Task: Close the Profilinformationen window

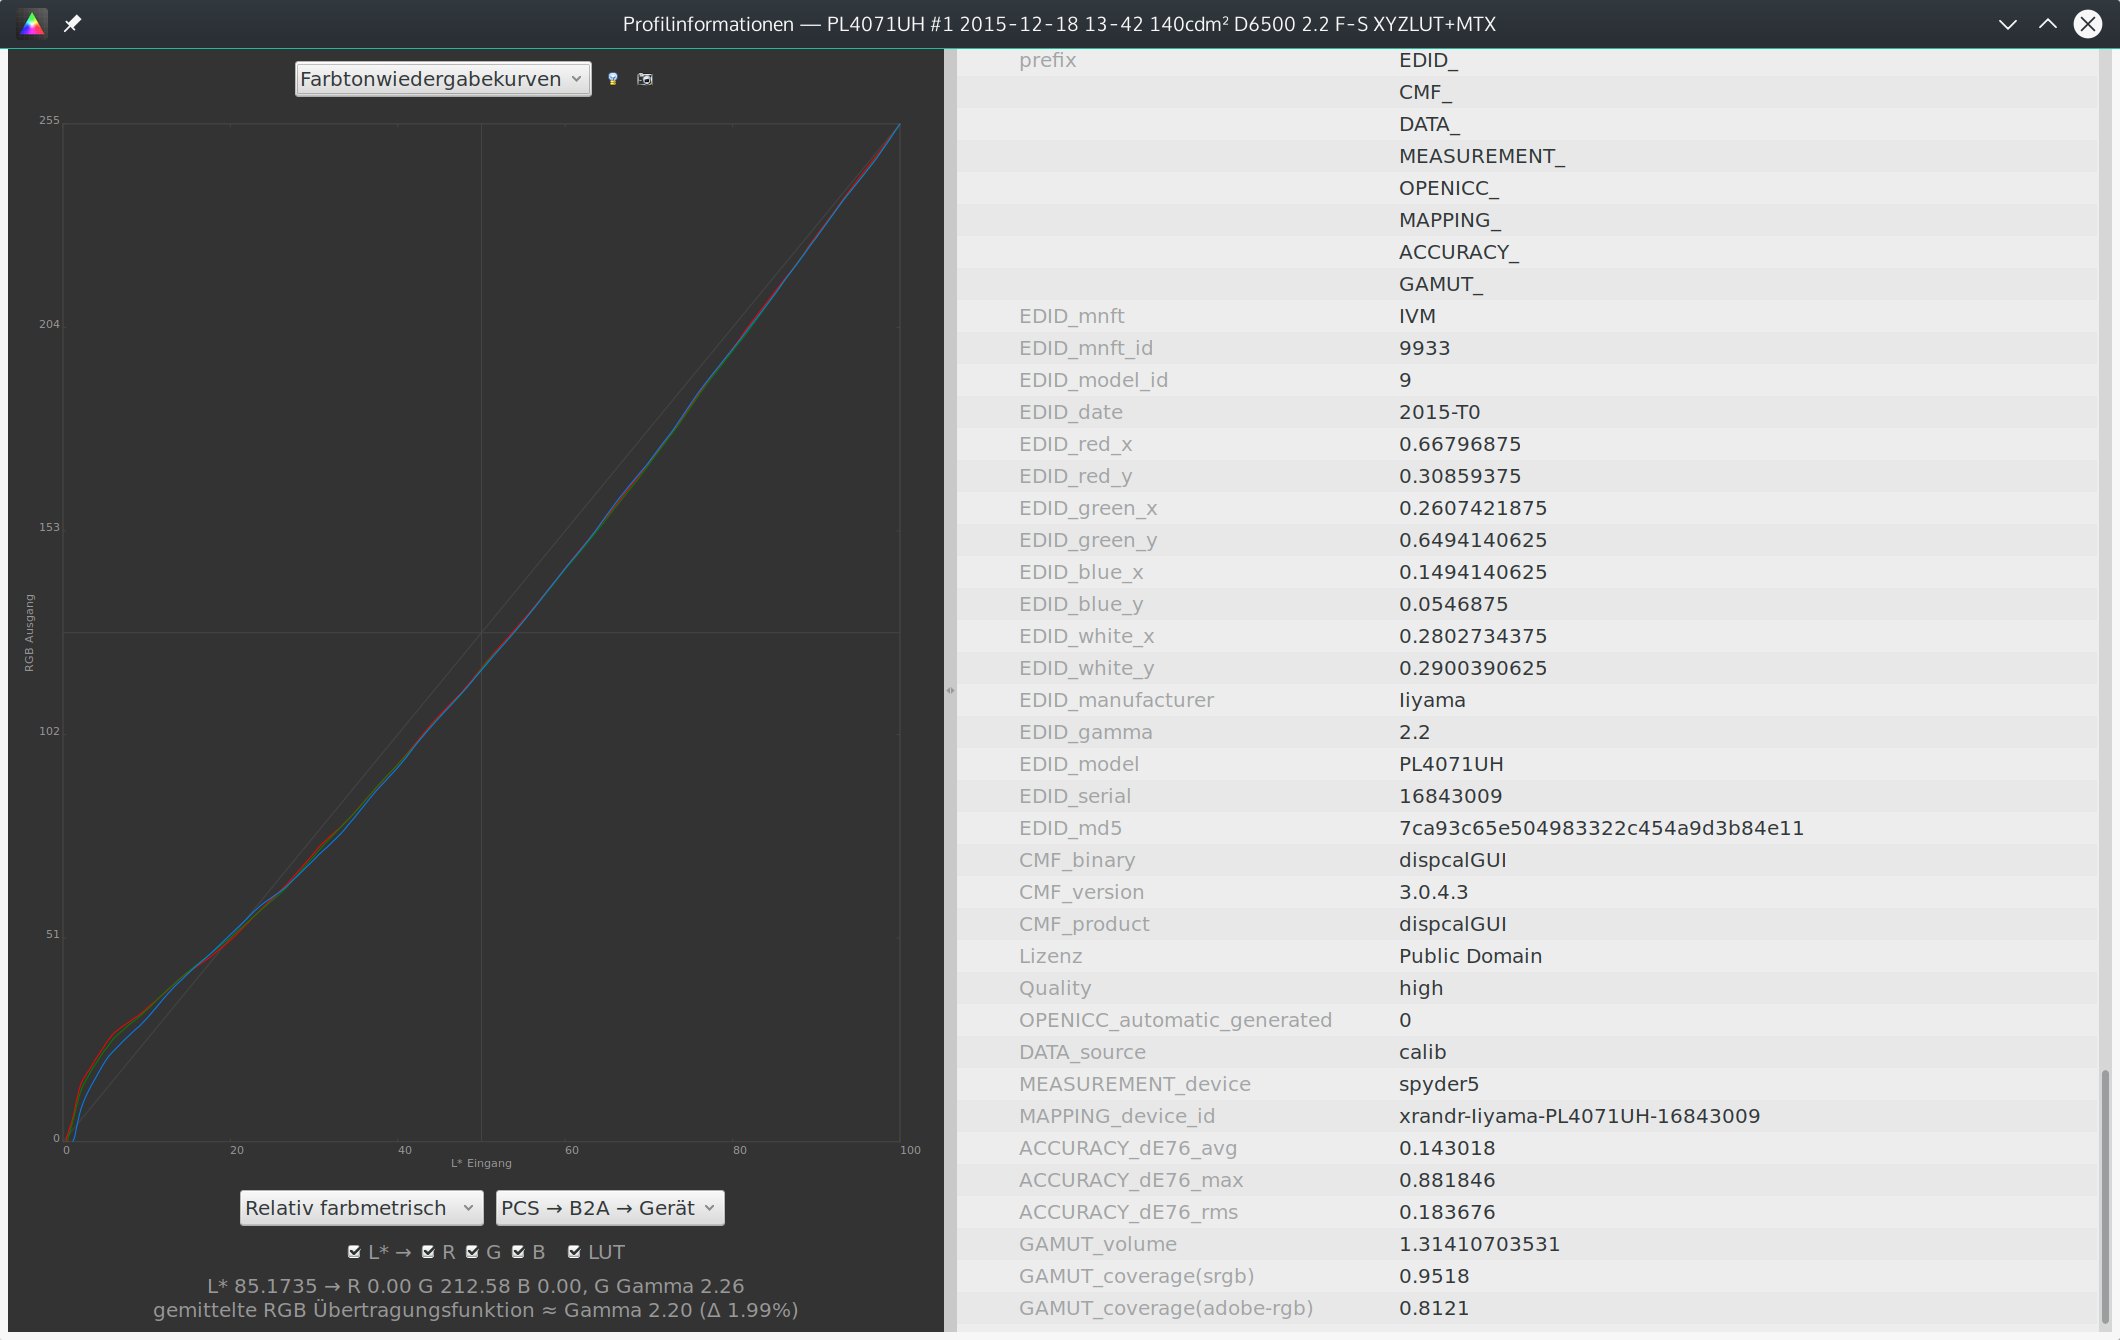Action: coord(2088,24)
